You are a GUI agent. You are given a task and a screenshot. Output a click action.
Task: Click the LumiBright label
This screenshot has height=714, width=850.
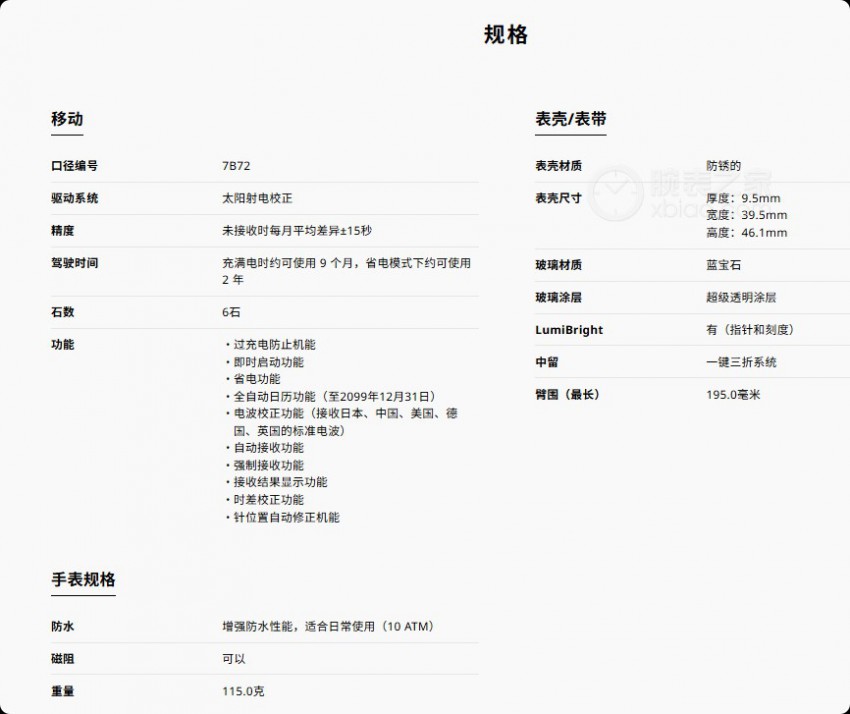(x=569, y=330)
